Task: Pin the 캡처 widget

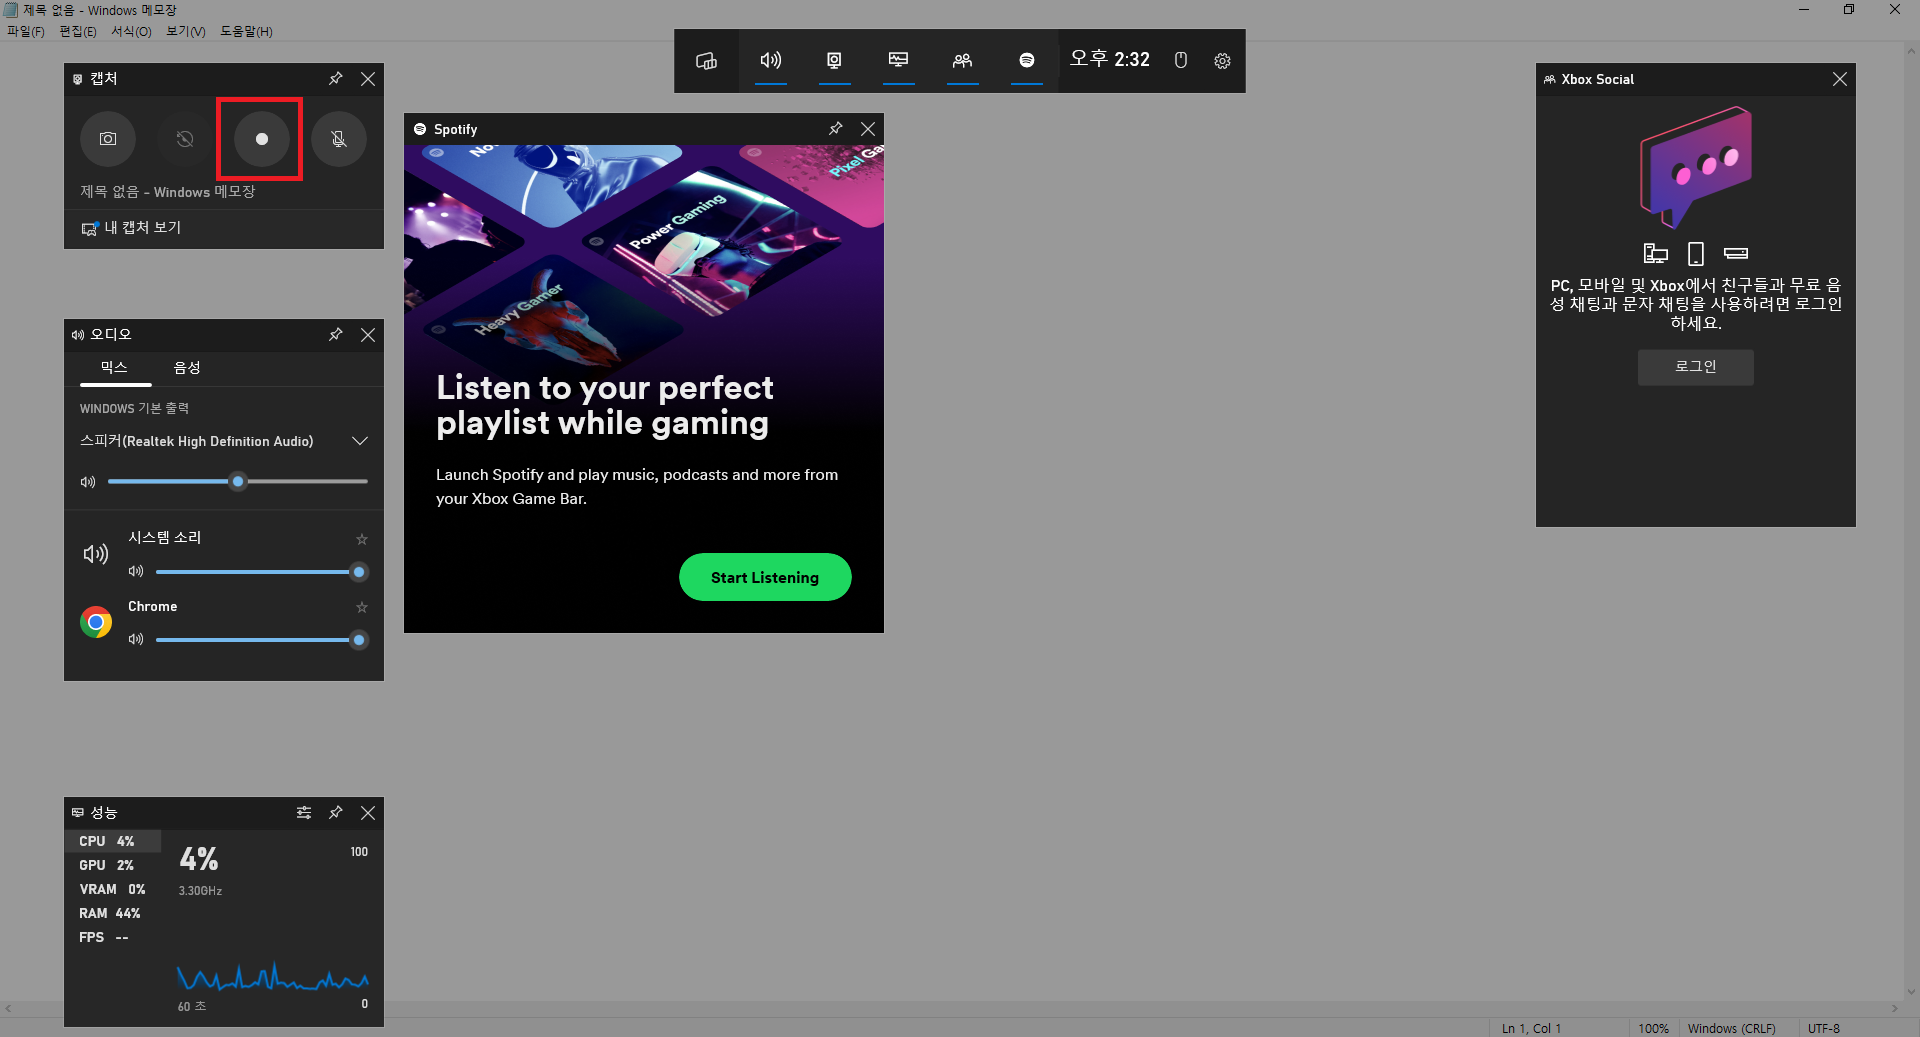Action: 336,79
